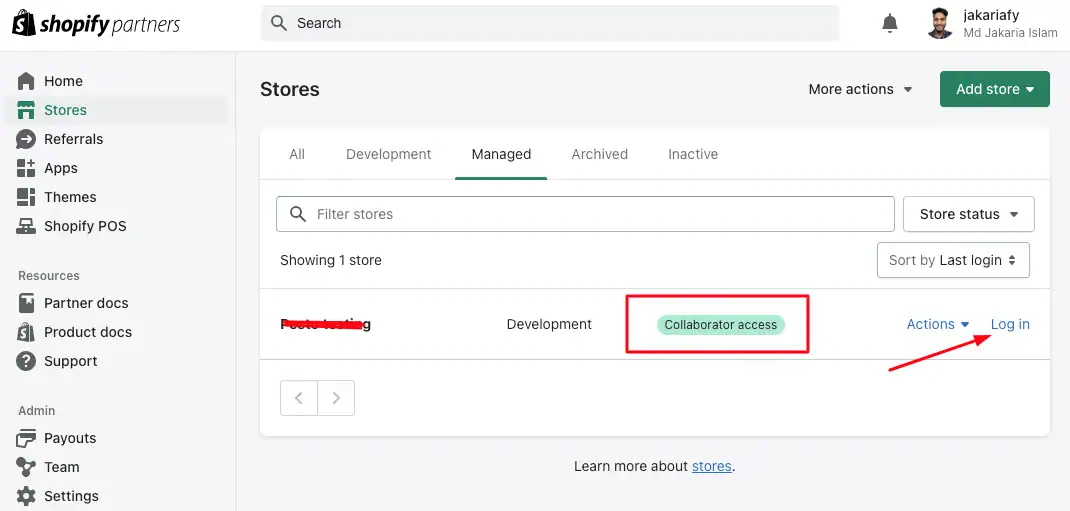The height and width of the screenshot is (511, 1070).
Task: Open notifications bell icon
Action: [890, 23]
